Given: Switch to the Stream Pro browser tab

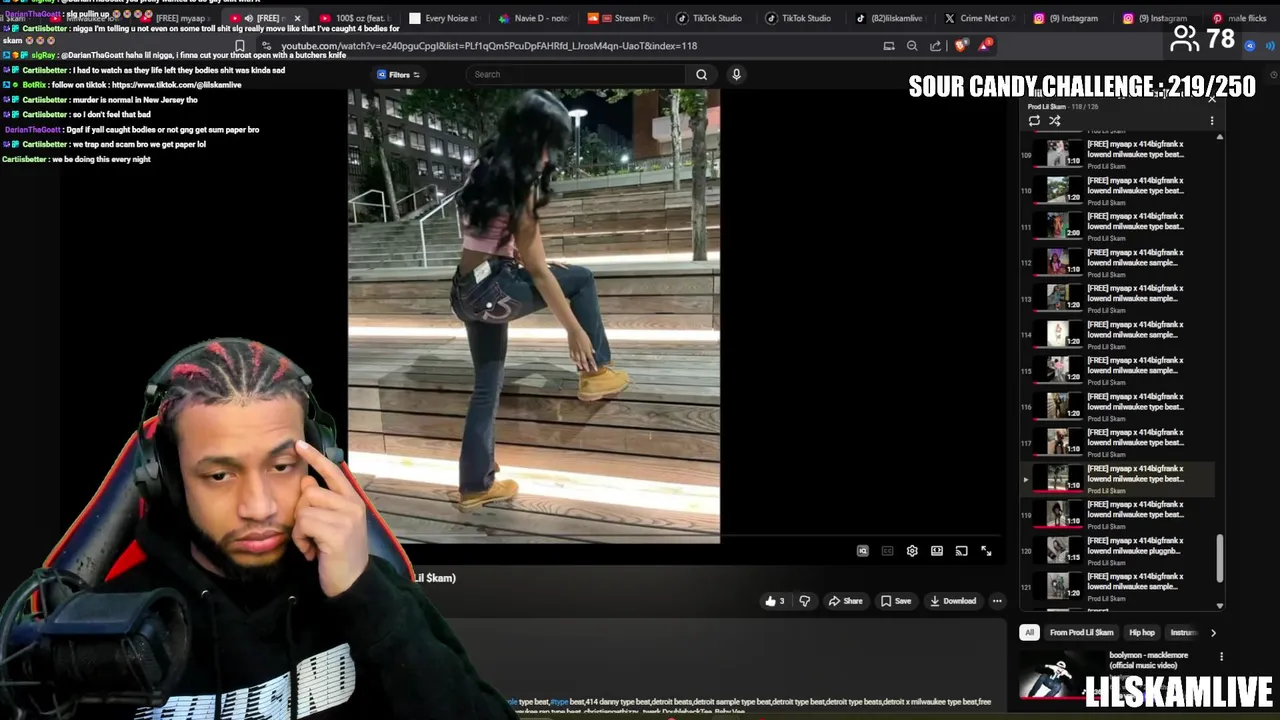Looking at the screenshot, I should click(622, 18).
